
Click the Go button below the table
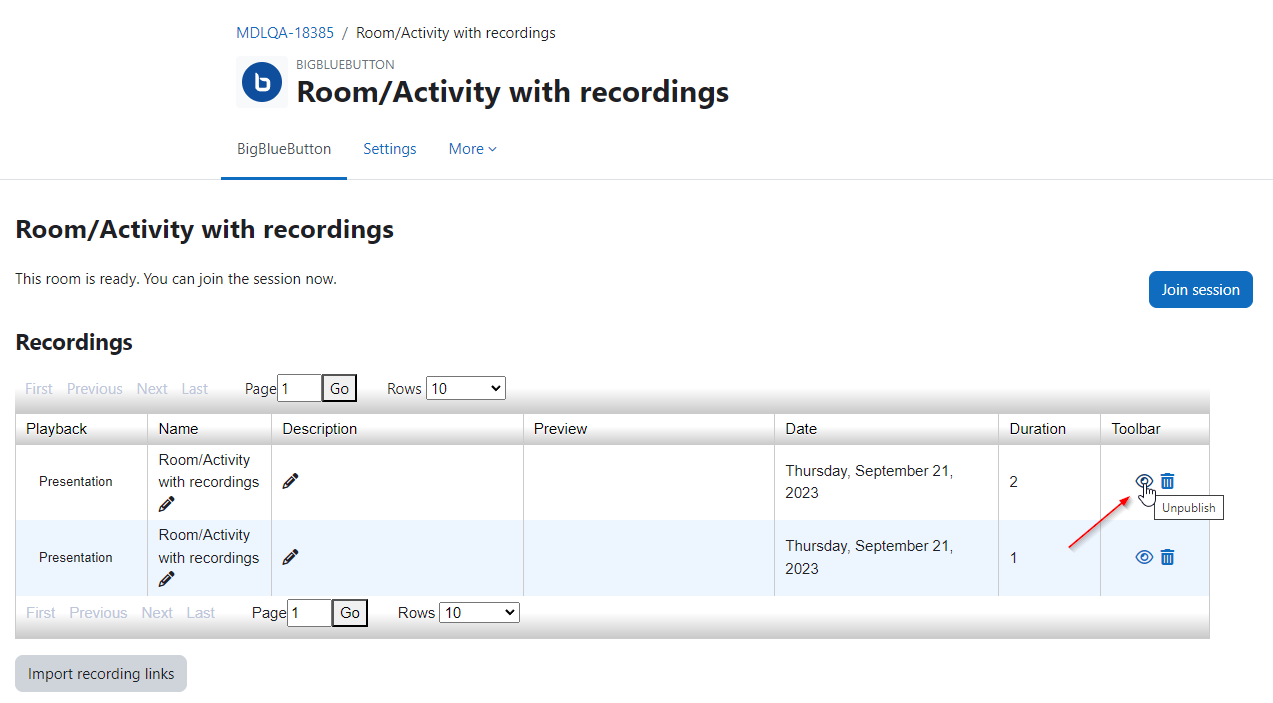pyautogui.click(x=350, y=613)
